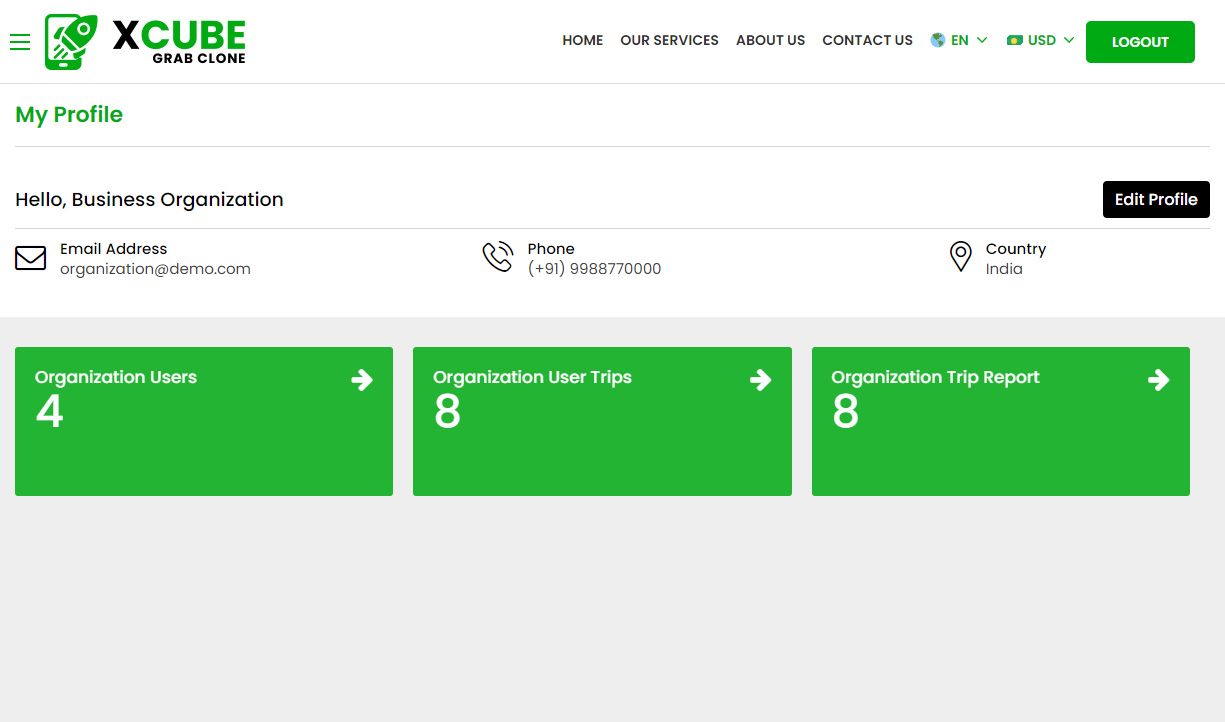Click the XCUBE Grab Clone logo text
Viewport: 1225px width, 722px height.
coord(179,42)
